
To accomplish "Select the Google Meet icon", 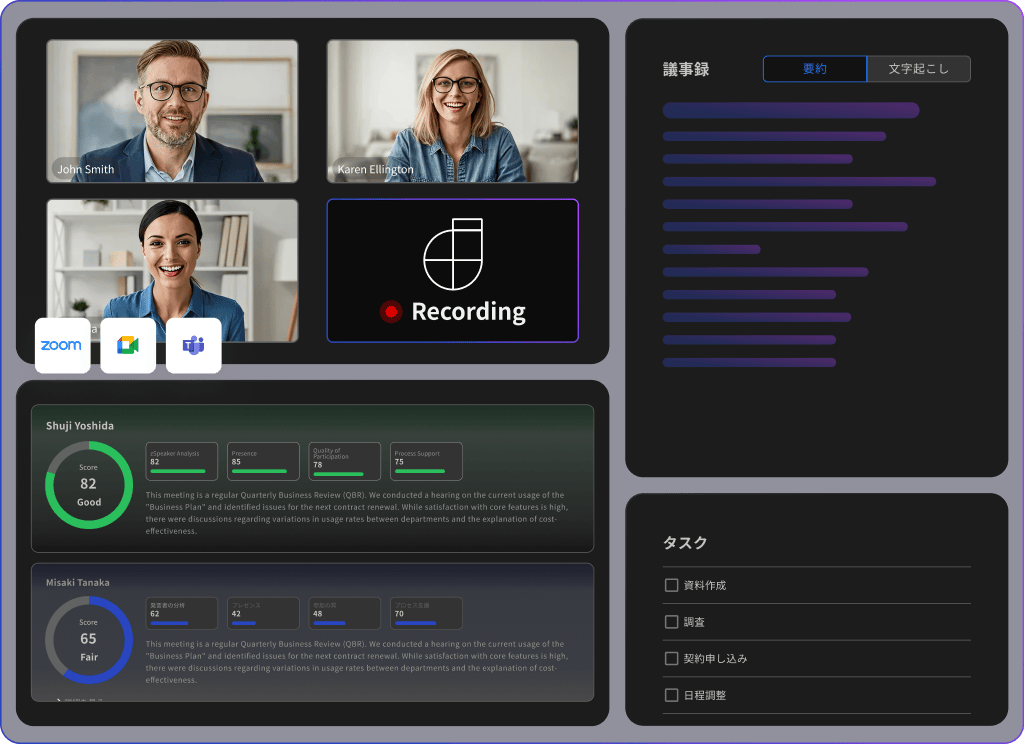I will click(127, 345).
